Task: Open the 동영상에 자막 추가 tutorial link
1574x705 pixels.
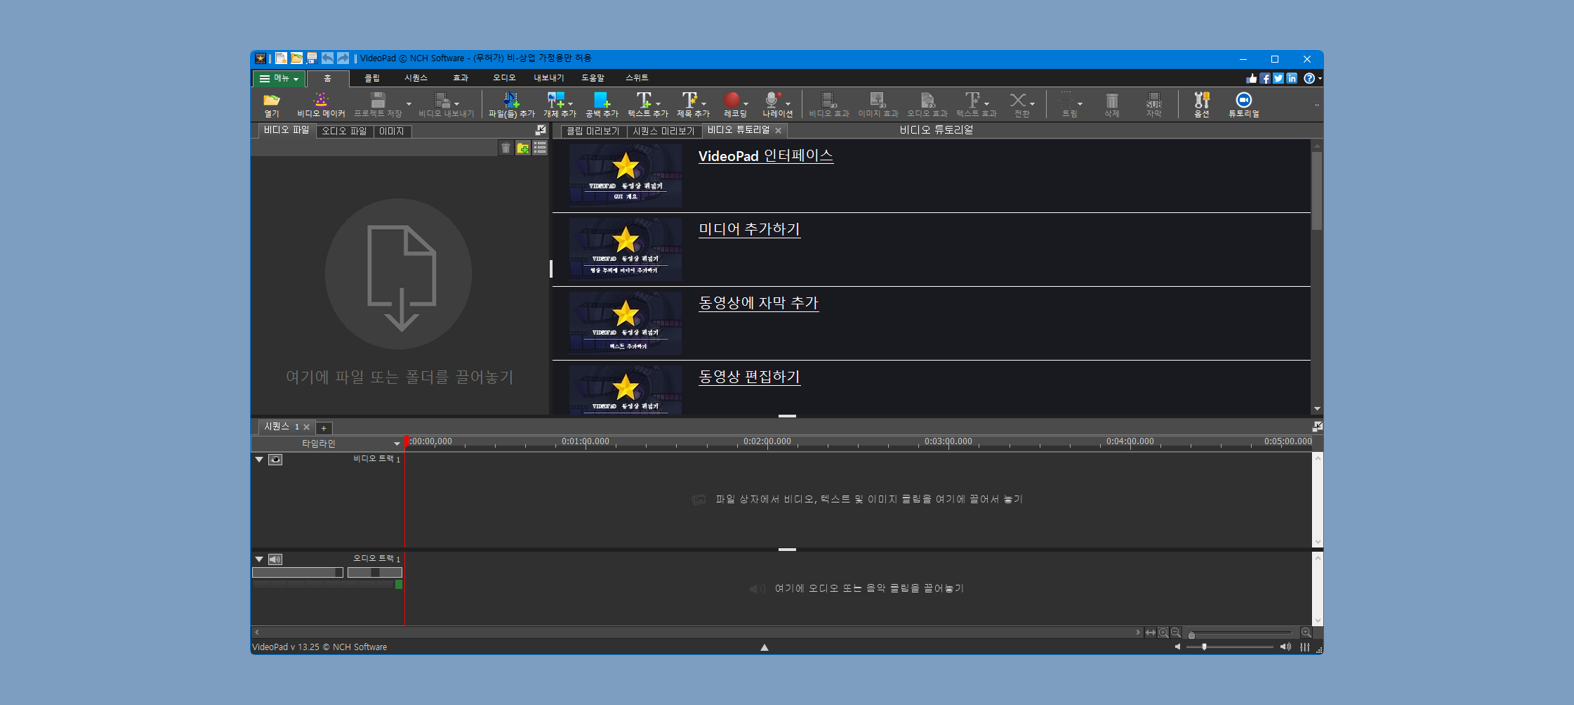Action: pyautogui.click(x=758, y=303)
